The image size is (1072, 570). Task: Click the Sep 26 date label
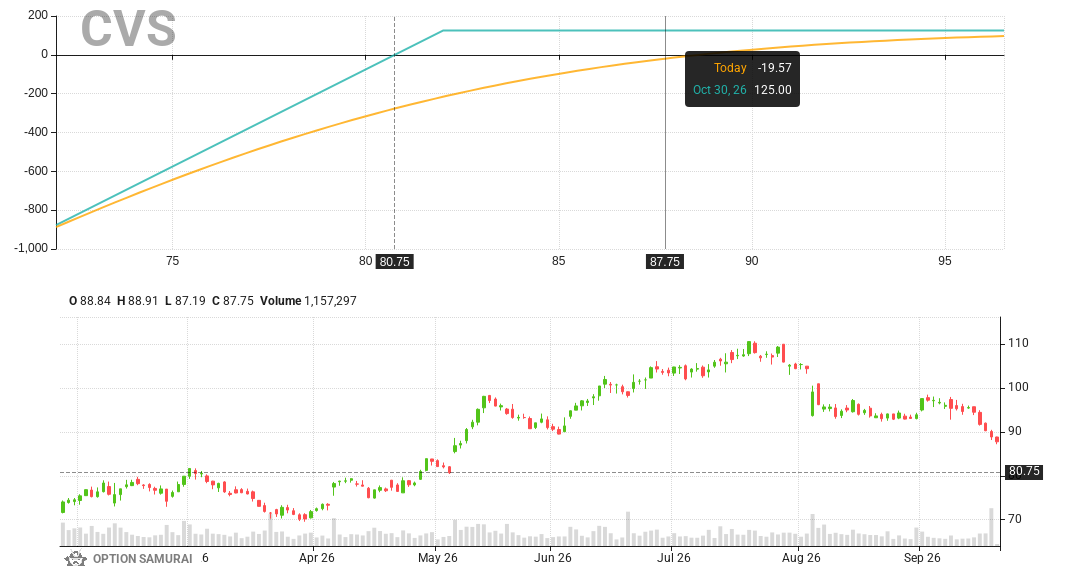(922, 558)
